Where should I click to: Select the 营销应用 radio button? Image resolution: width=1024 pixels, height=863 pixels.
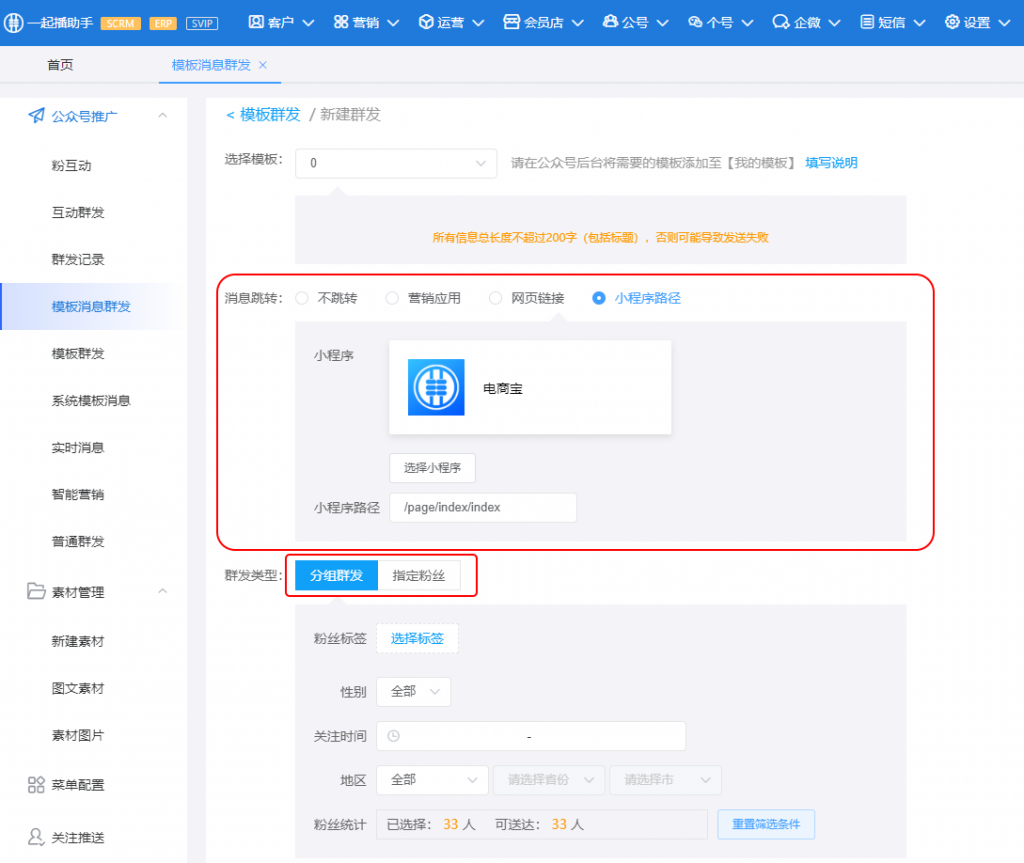[x=392, y=298]
